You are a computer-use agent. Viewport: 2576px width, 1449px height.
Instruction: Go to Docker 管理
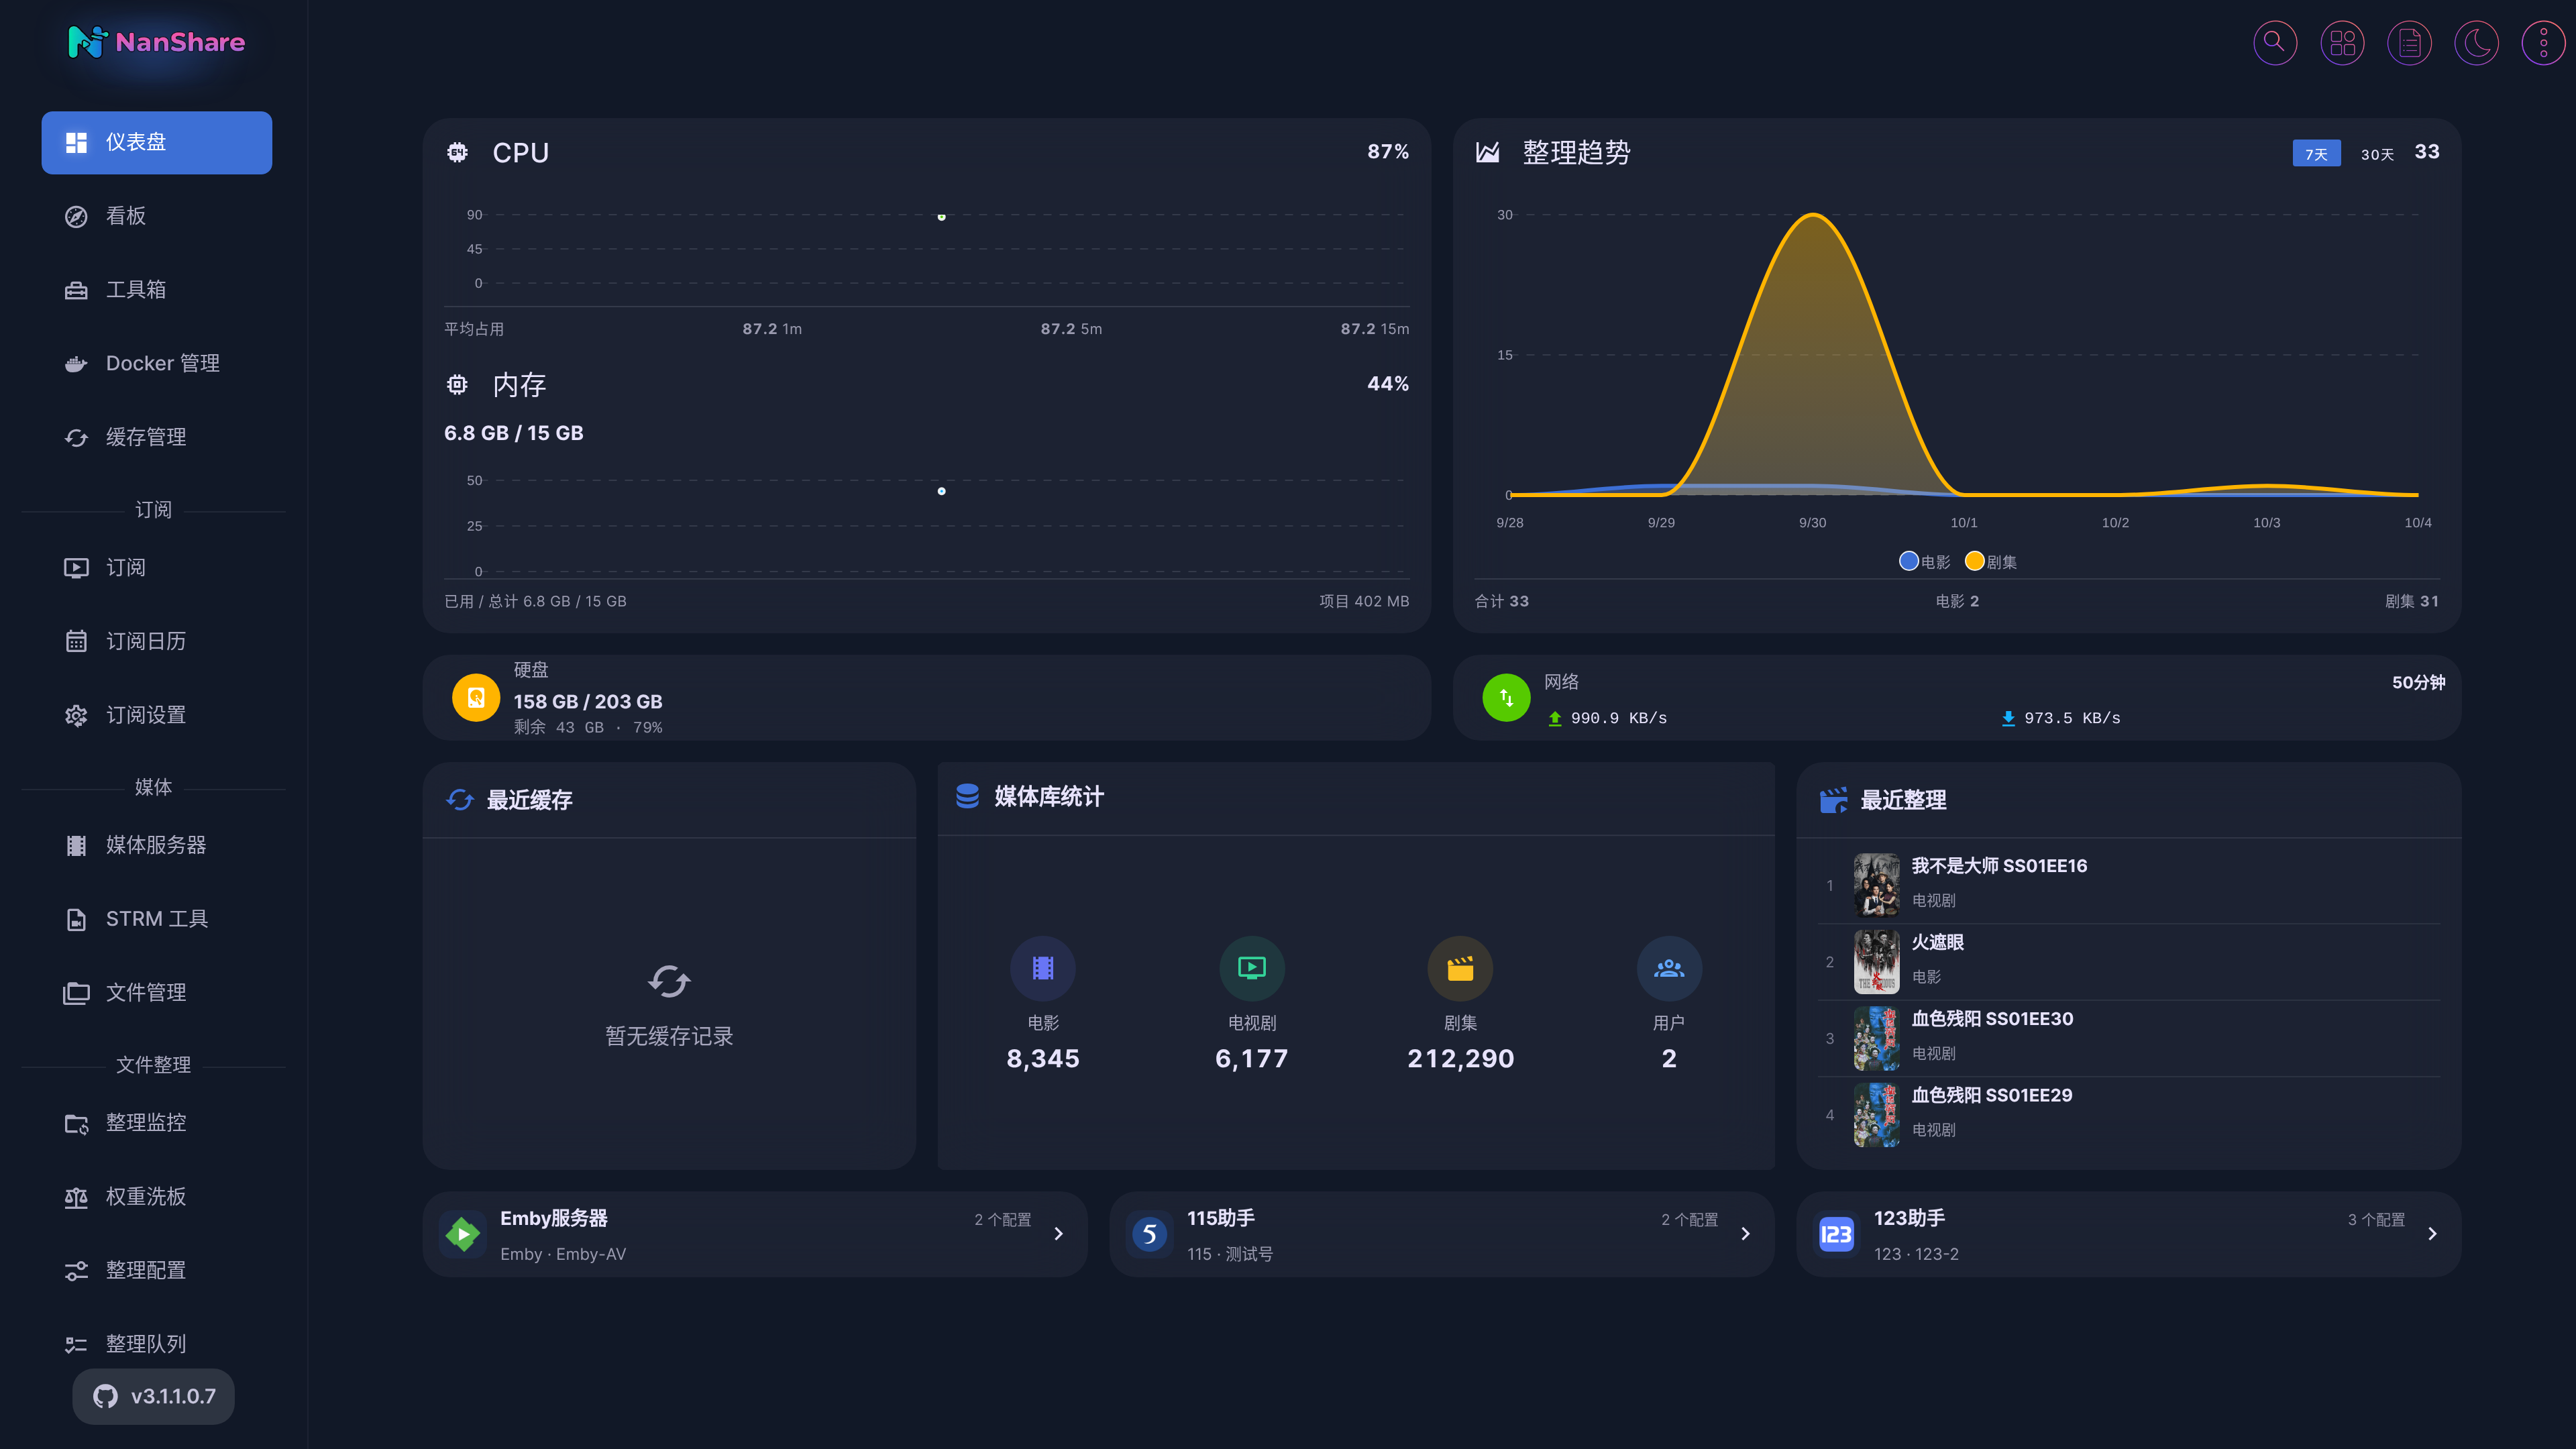pyautogui.click(x=156, y=364)
